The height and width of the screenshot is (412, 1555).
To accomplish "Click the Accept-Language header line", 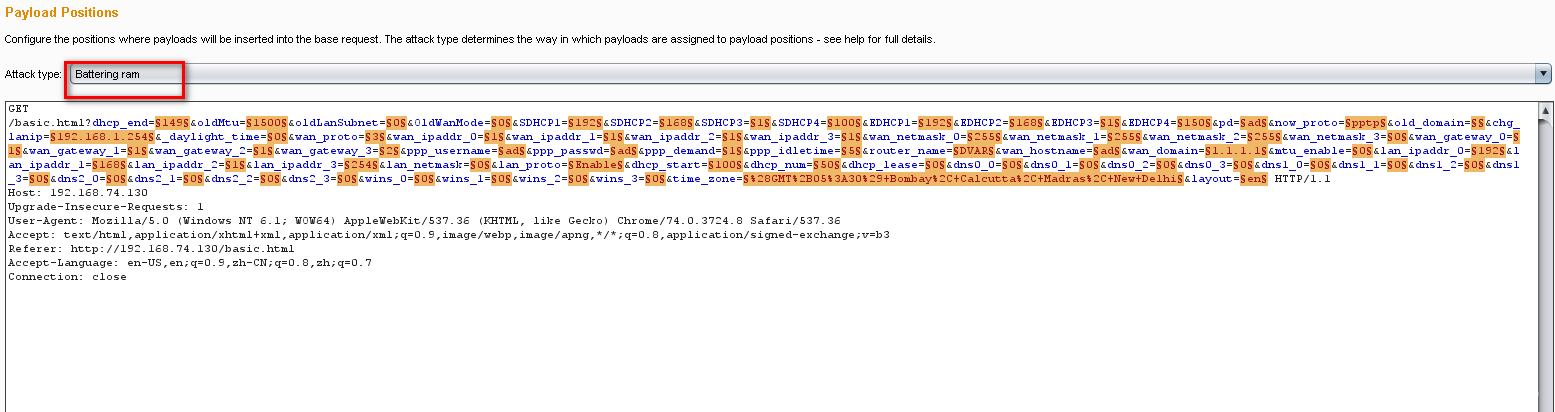I will click(190, 262).
